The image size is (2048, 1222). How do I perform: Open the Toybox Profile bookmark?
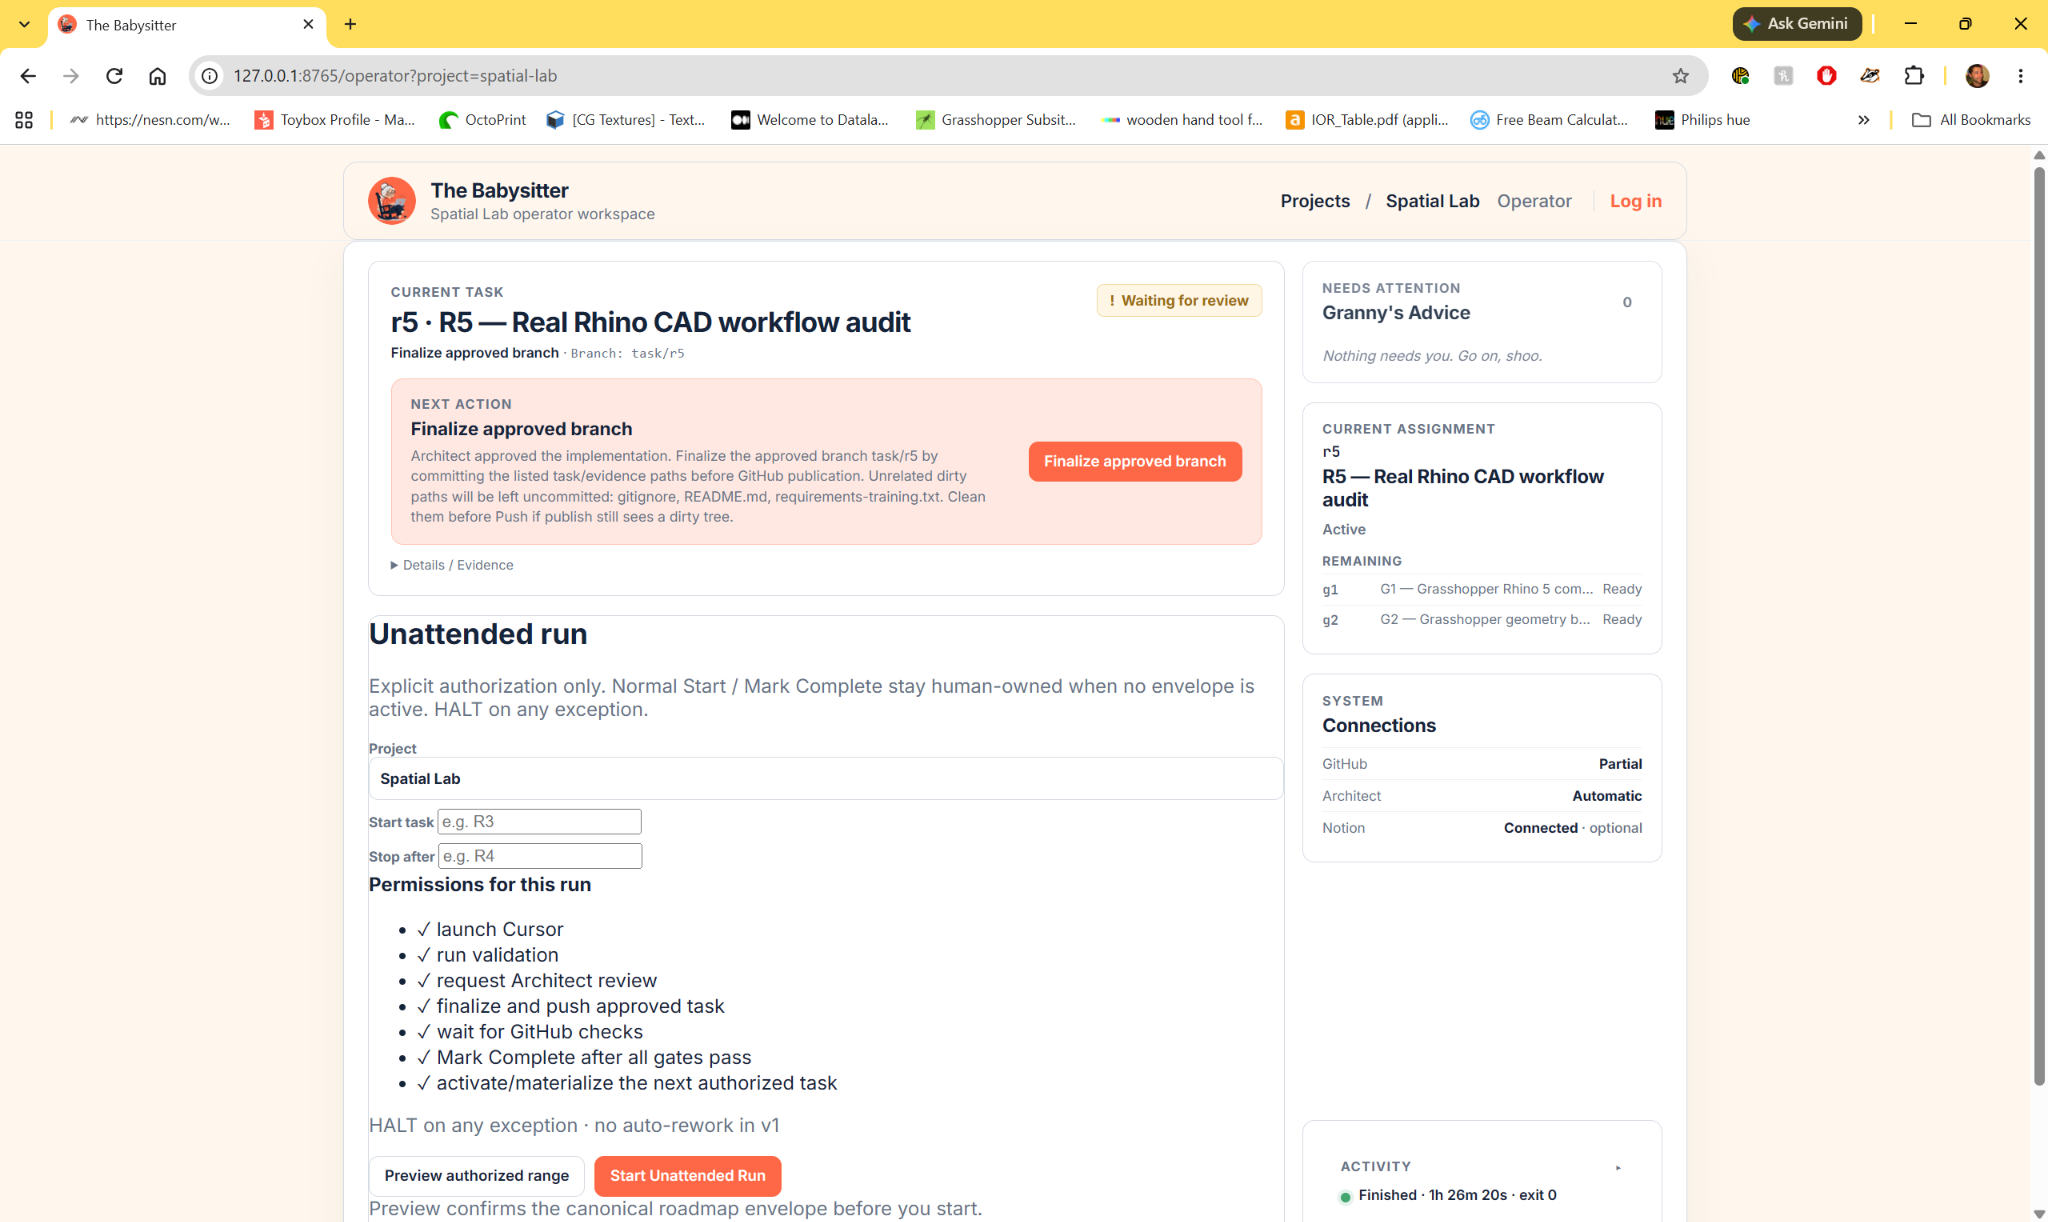click(335, 120)
